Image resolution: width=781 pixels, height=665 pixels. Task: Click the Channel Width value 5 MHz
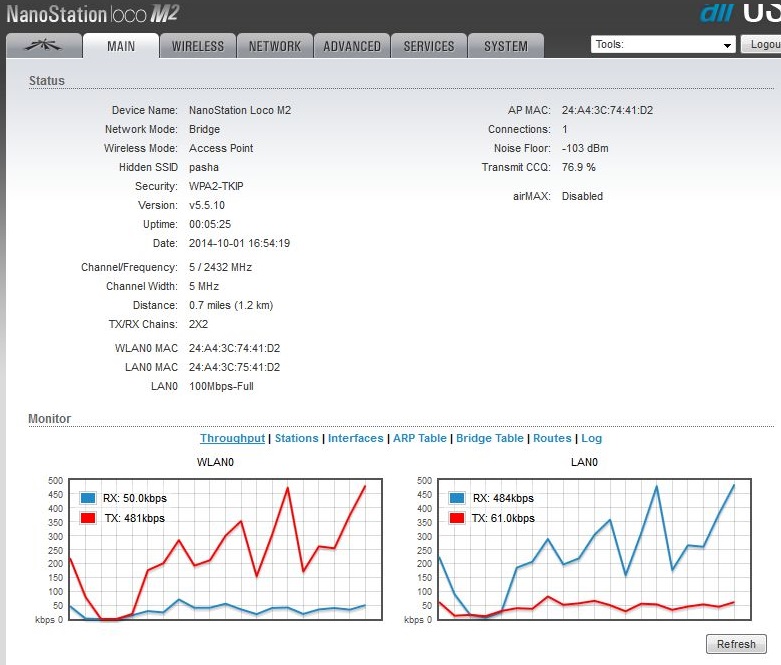coord(204,286)
